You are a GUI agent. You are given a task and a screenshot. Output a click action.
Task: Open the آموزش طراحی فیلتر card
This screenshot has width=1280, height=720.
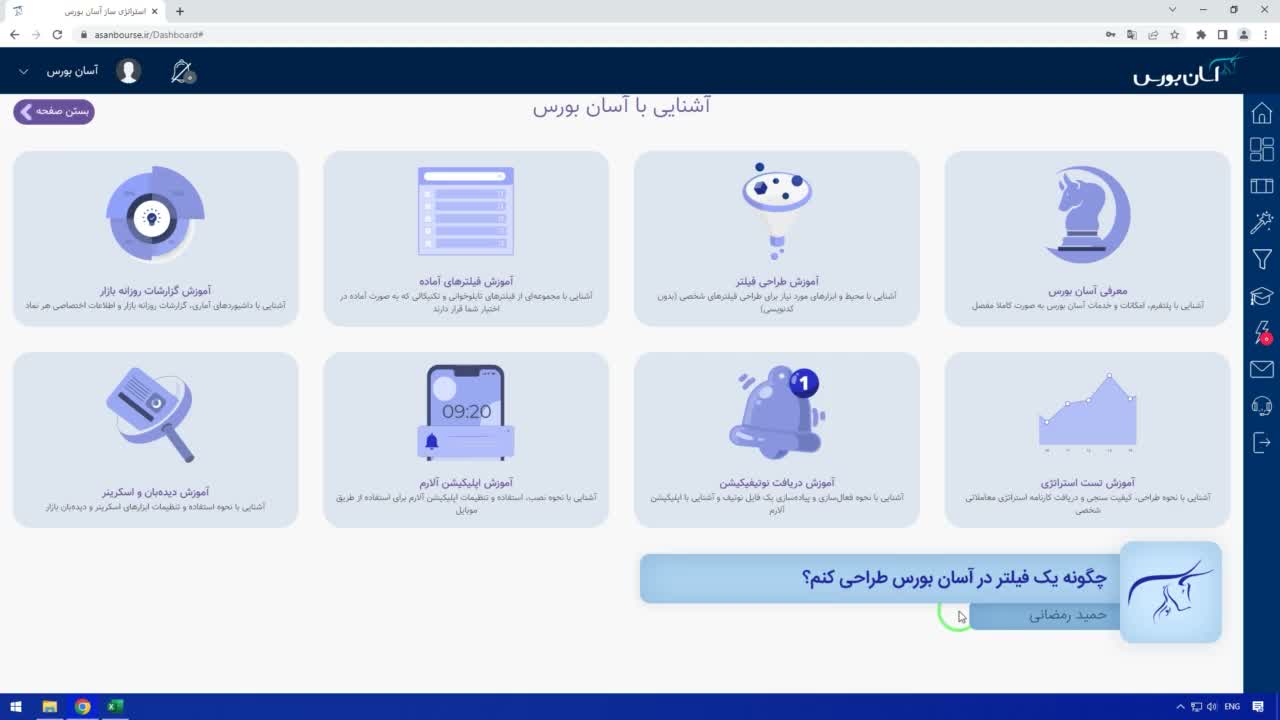coord(777,238)
